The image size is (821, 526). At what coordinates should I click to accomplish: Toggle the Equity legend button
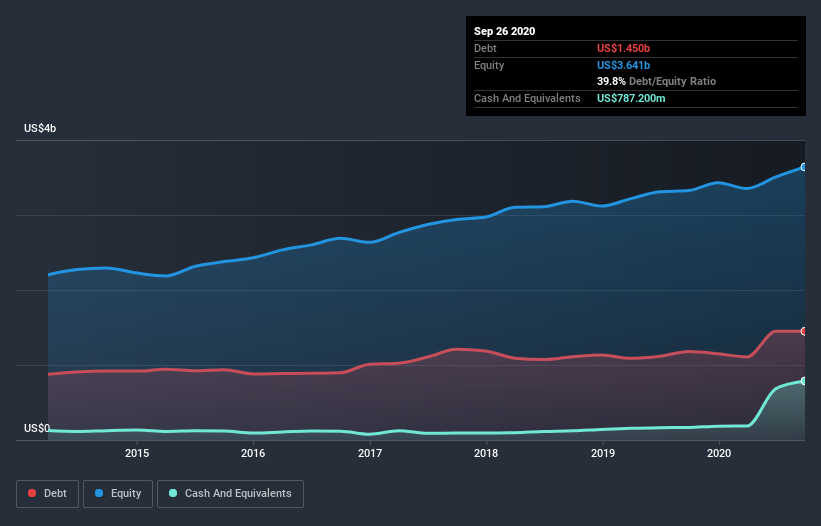click(118, 494)
